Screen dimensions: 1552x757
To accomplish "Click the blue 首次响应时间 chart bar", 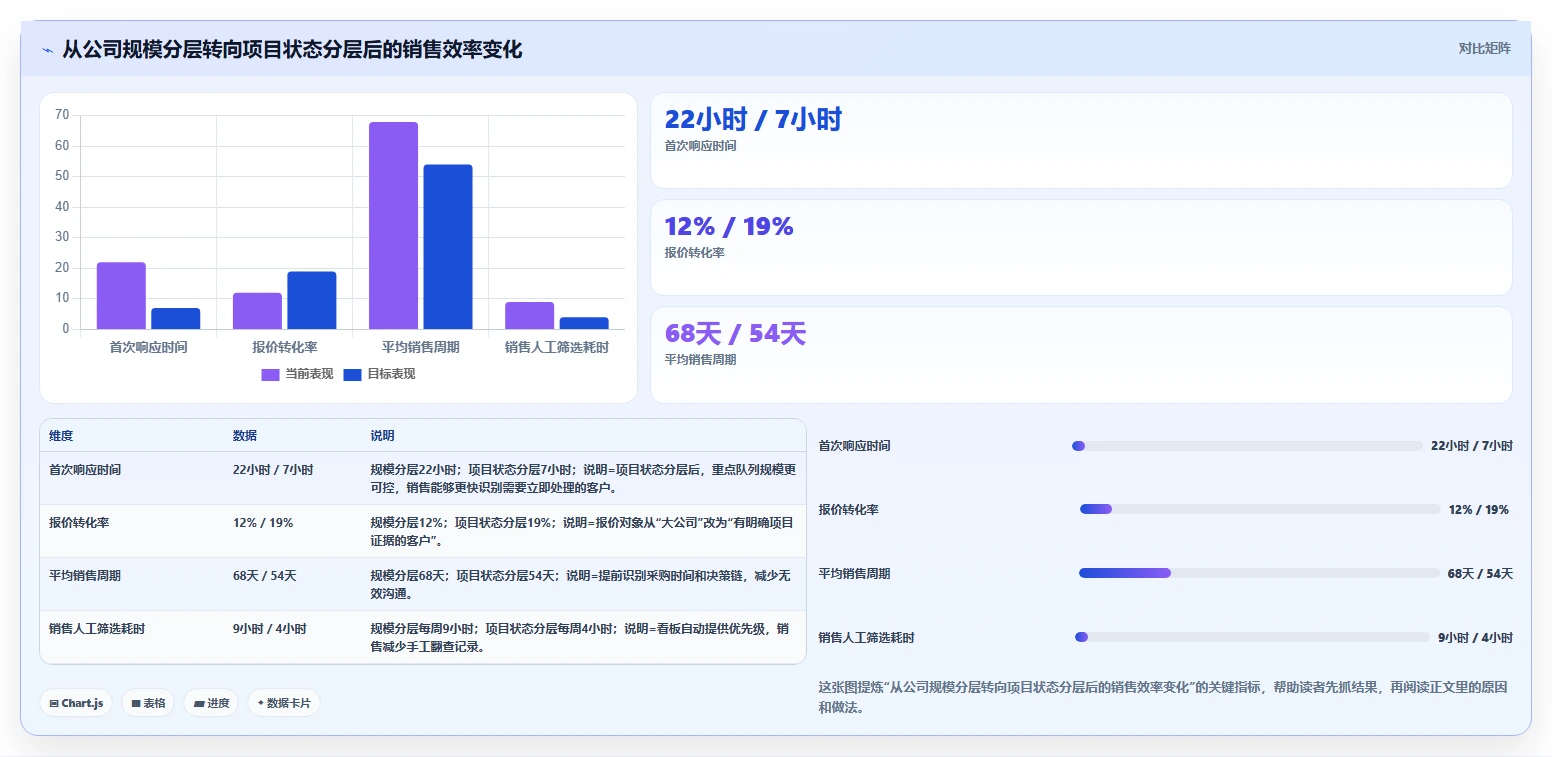I will pos(176,318).
